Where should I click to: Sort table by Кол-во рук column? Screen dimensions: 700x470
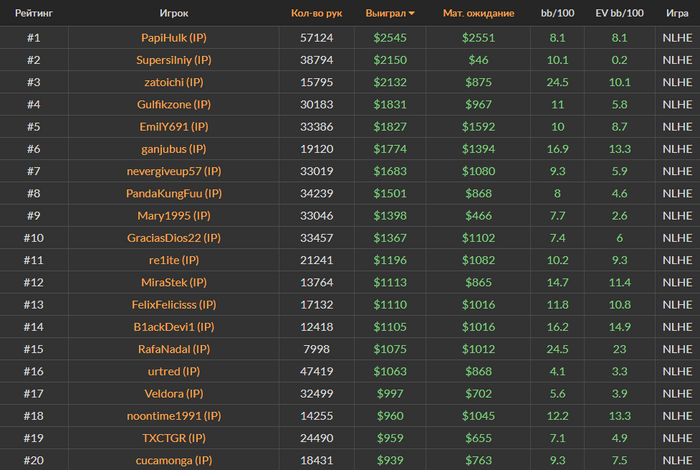[x=316, y=14]
